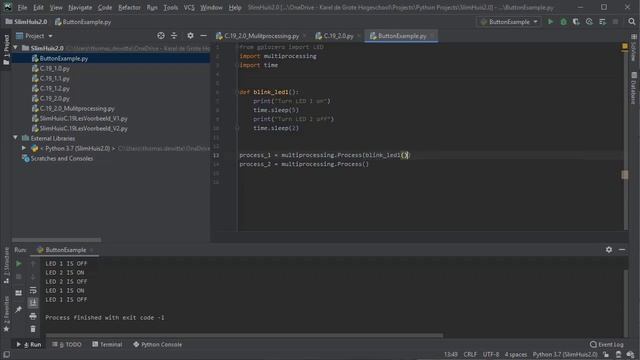Rerun ButtonExample in the Run panel
This screenshot has width=640, height=360.
click(x=18, y=264)
